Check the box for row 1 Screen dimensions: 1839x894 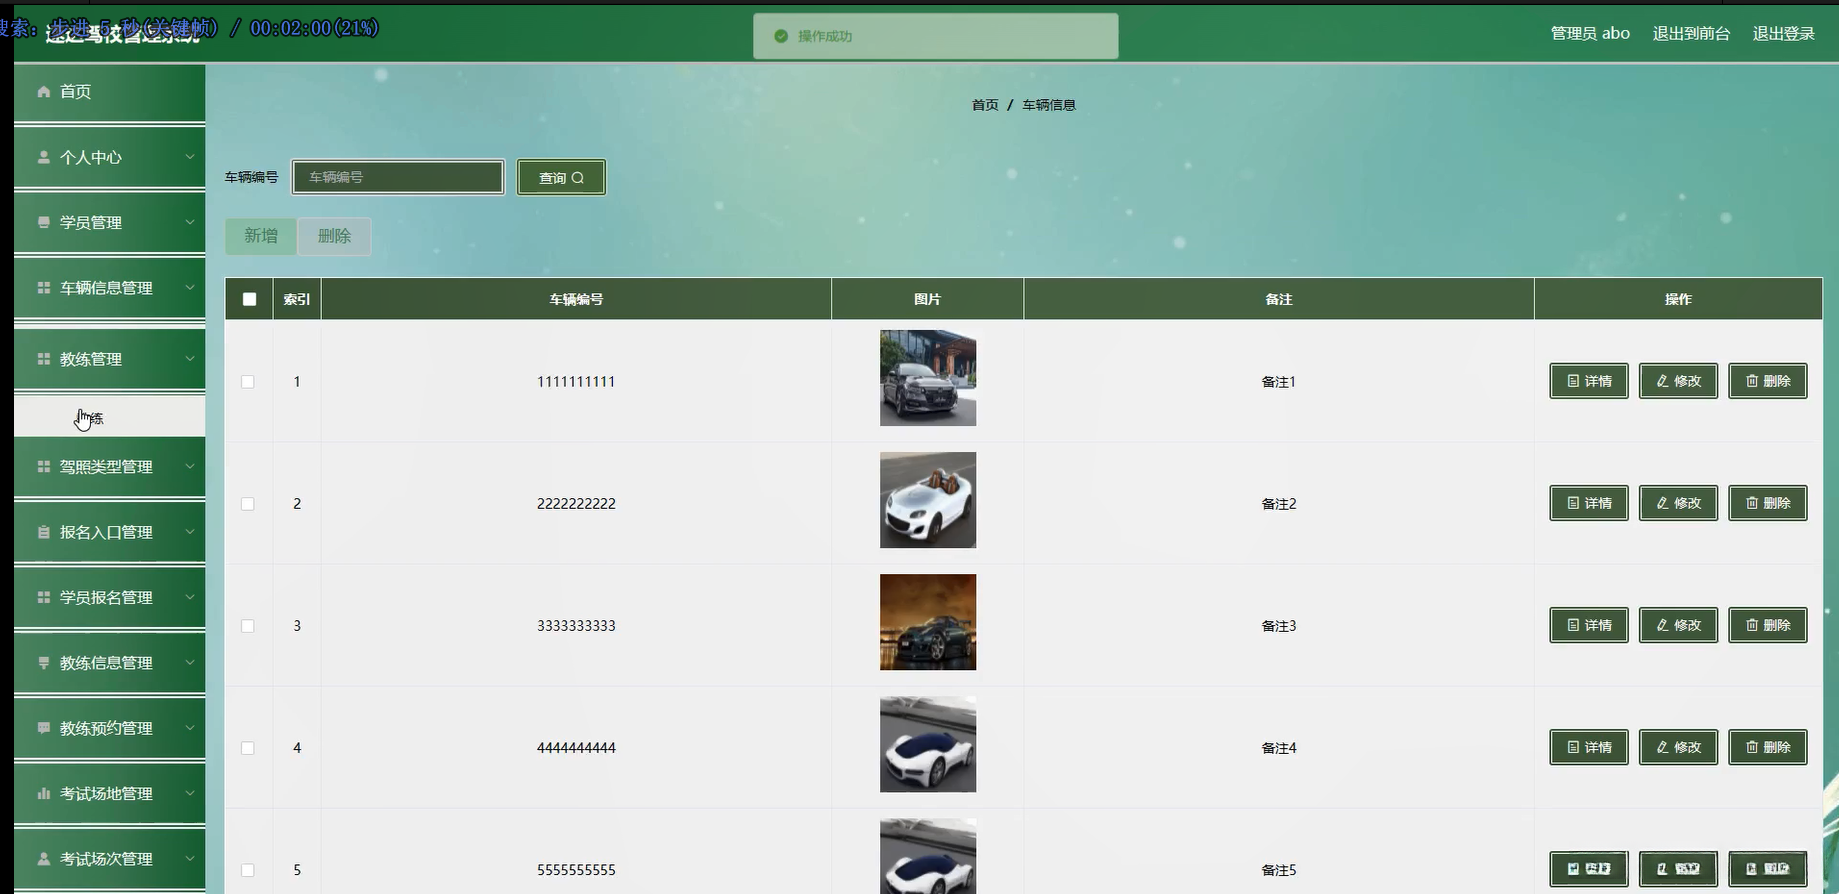[x=248, y=382]
